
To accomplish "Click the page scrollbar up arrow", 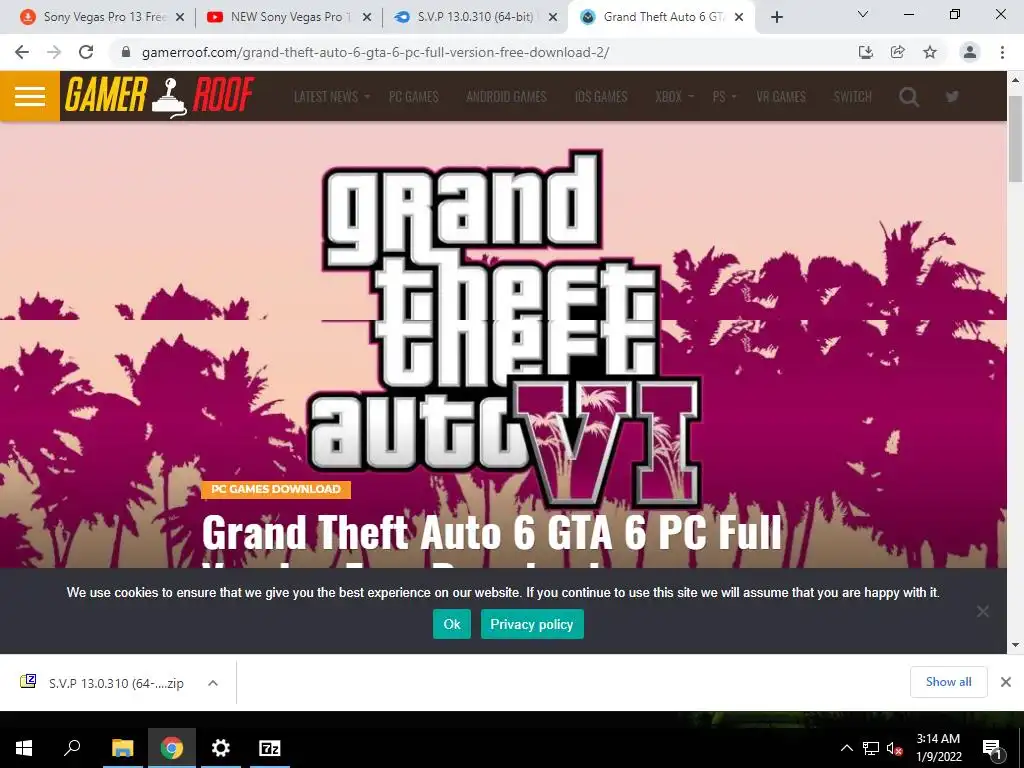I will pos(1016,80).
